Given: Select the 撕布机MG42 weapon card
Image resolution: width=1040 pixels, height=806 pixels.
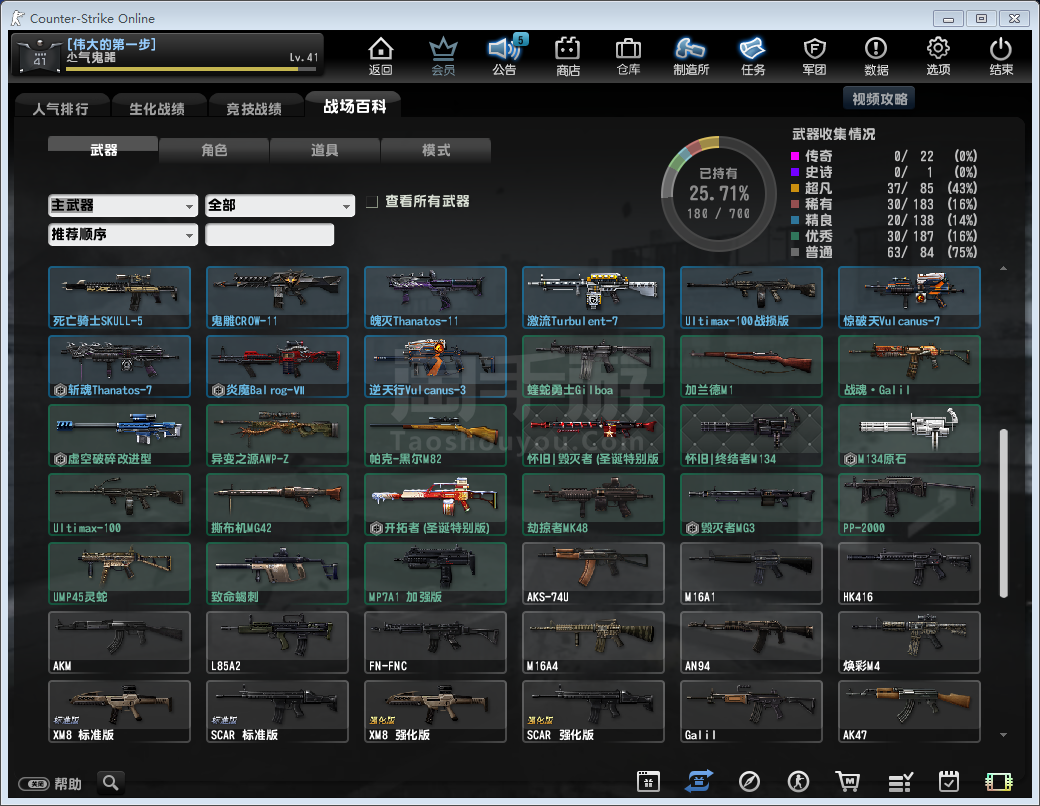Looking at the screenshot, I should click(277, 504).
